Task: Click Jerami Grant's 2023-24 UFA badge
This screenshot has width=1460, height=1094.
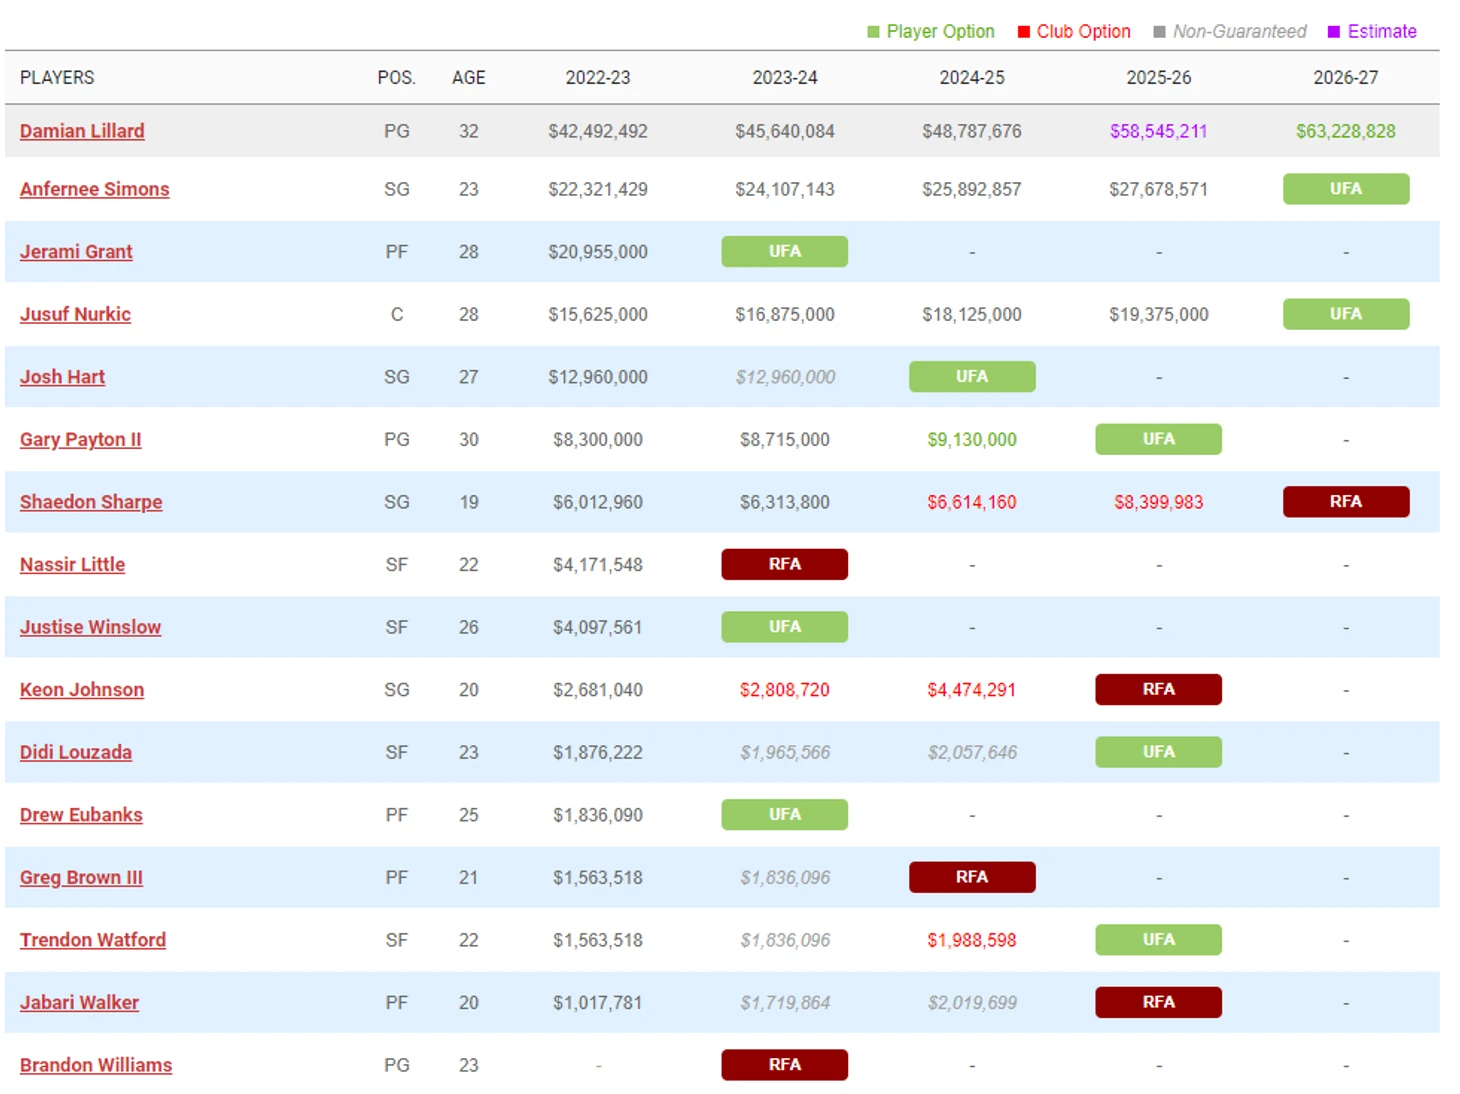Action: 785,251
